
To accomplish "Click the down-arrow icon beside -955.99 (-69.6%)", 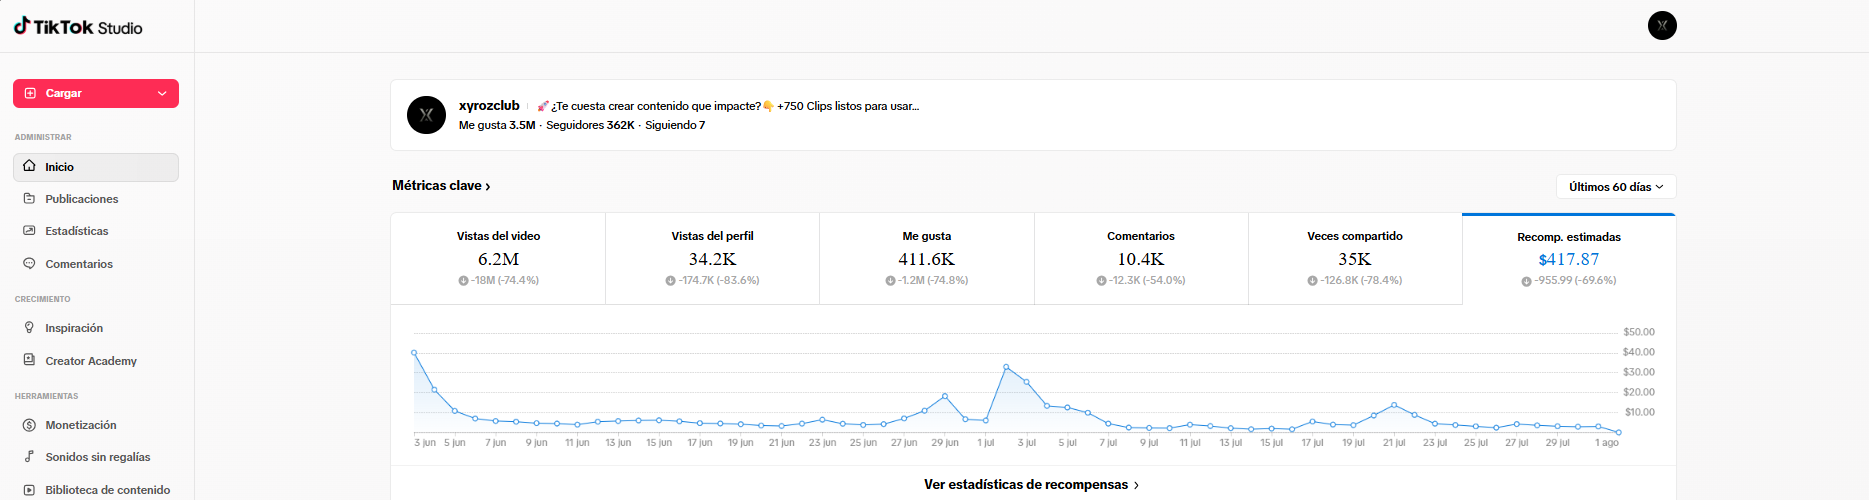I will 1526,281.
